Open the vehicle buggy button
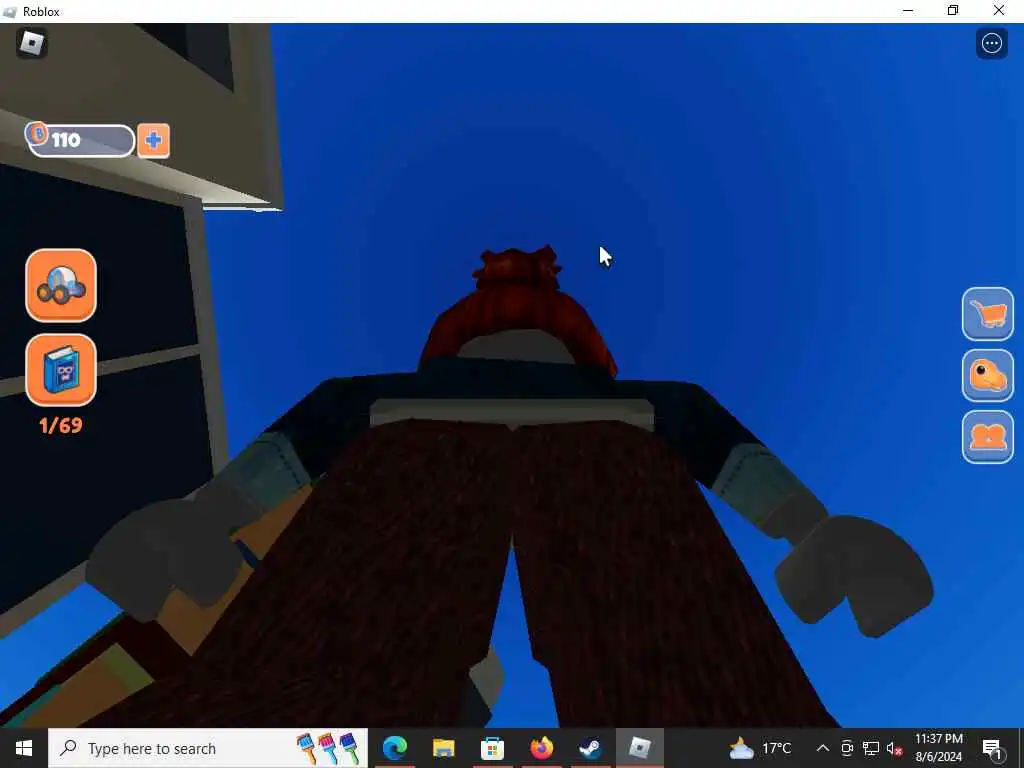Viewport: 1024px width, 768px height. point(61,285)
